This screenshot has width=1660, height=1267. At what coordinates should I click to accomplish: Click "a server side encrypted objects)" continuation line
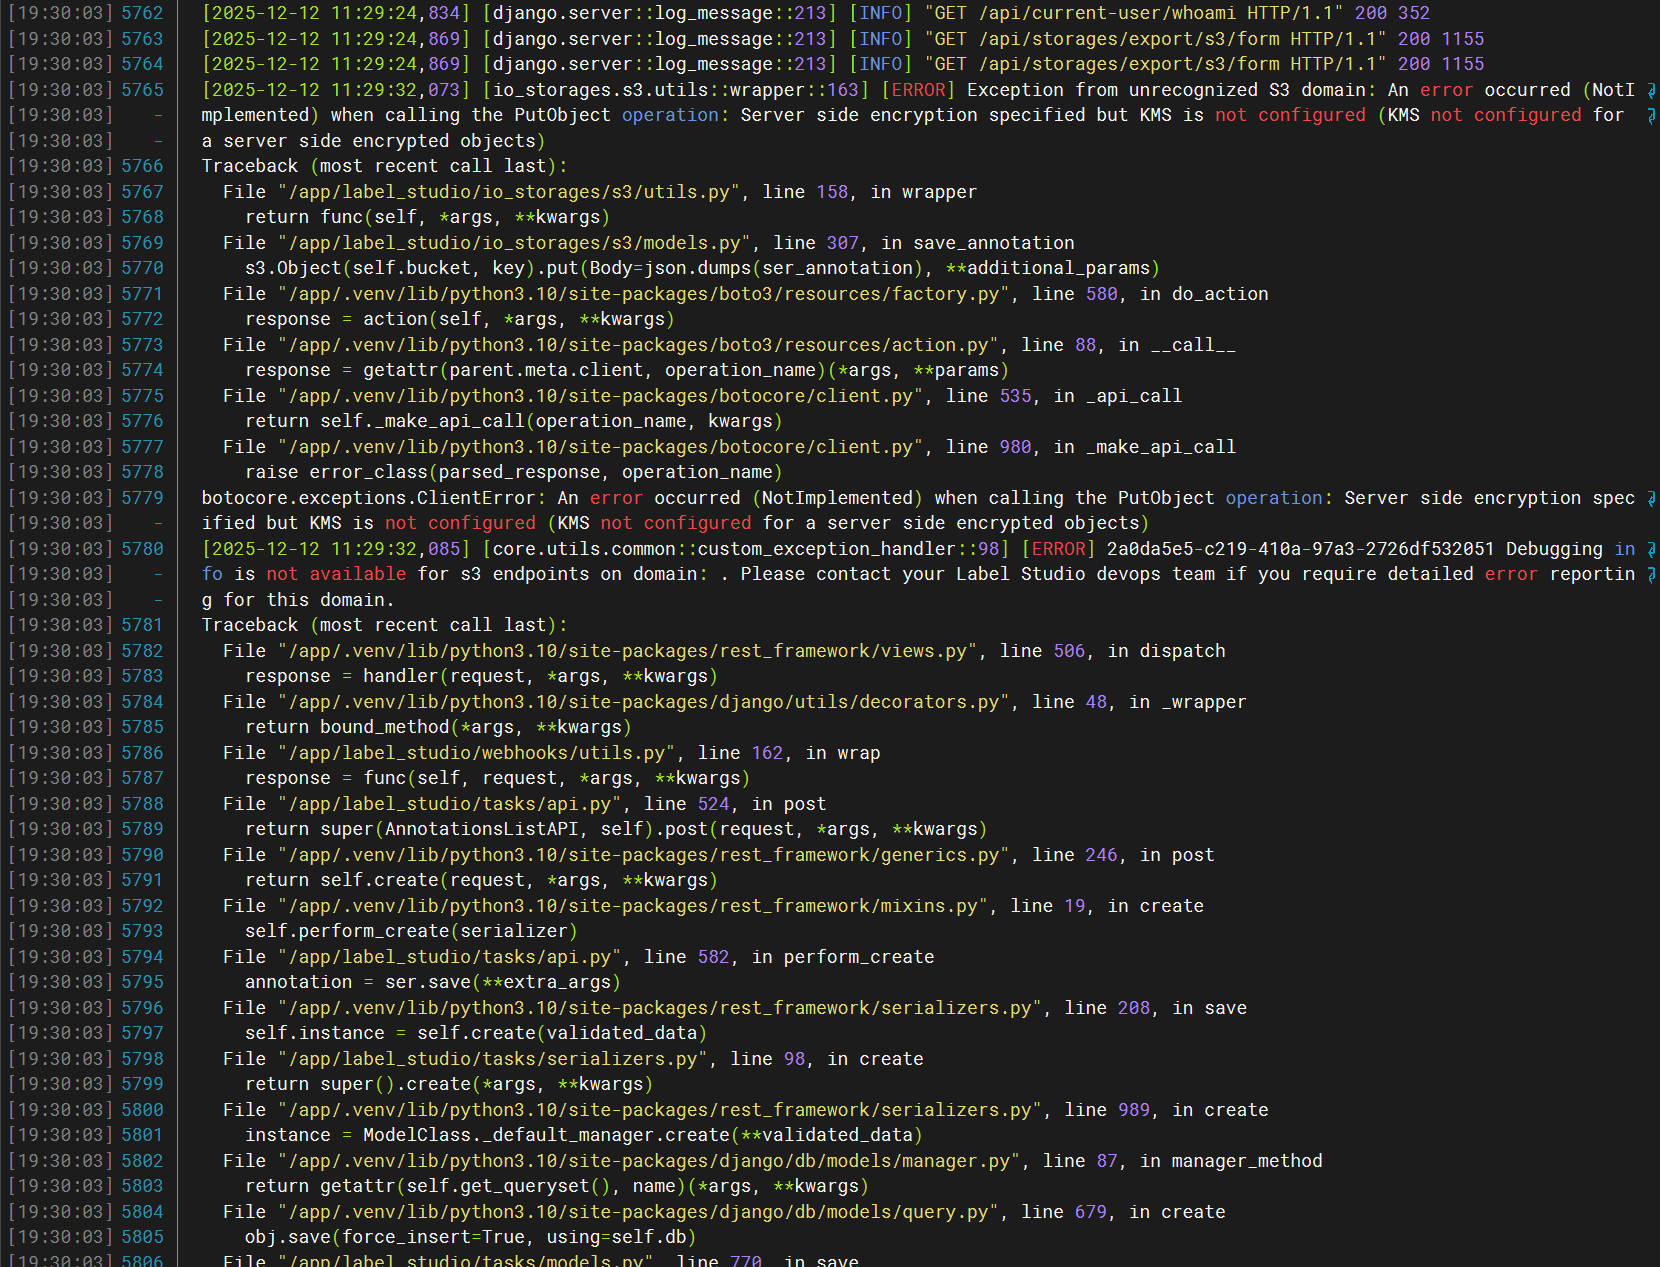[373, 141]
